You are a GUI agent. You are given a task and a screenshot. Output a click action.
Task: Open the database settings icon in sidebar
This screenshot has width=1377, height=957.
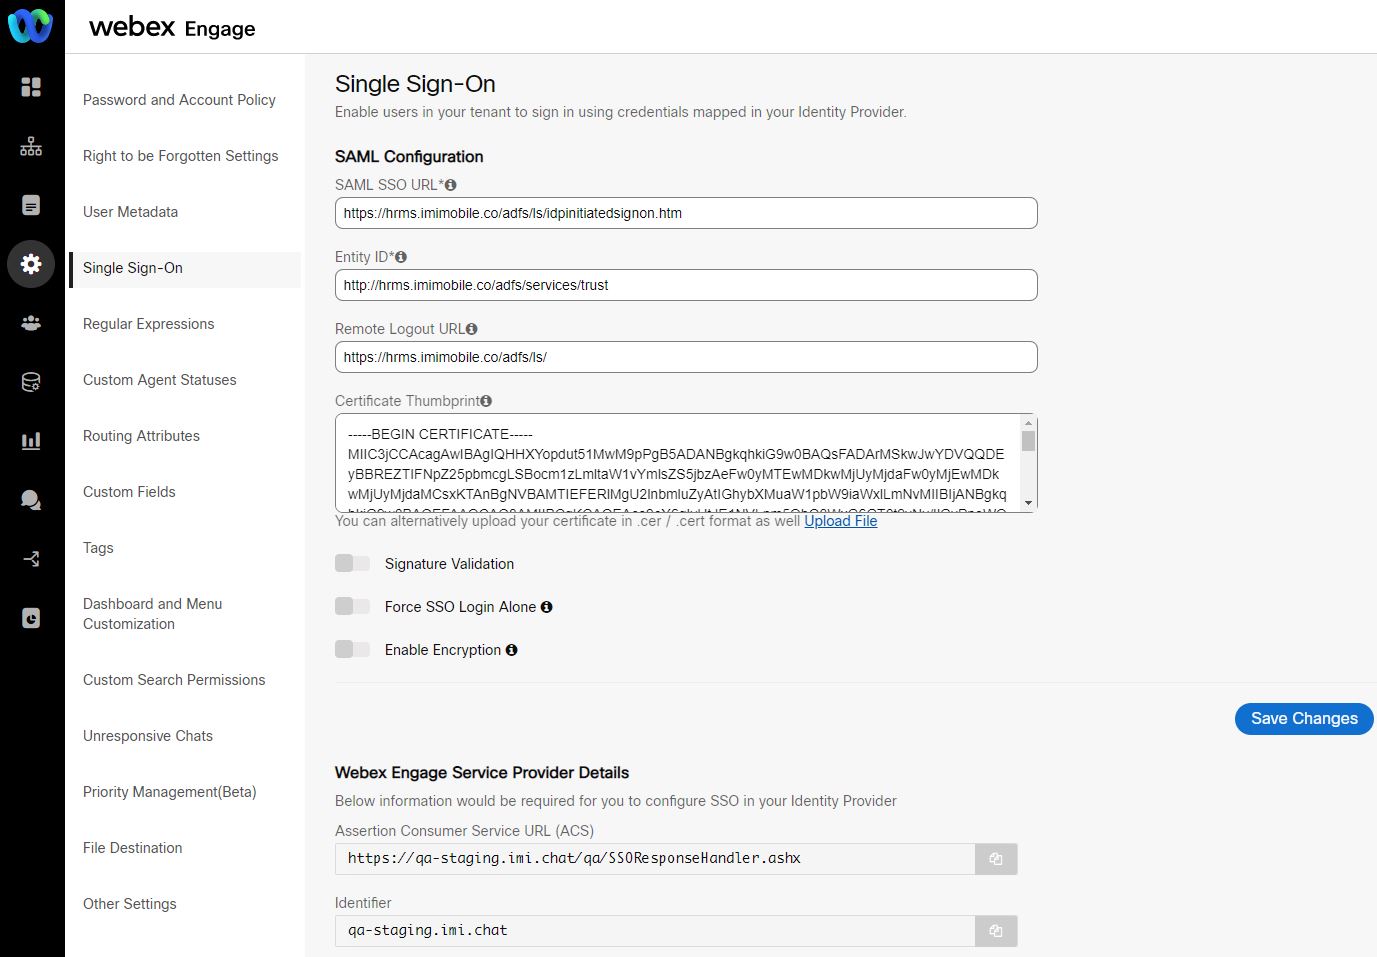click(31, 382)
